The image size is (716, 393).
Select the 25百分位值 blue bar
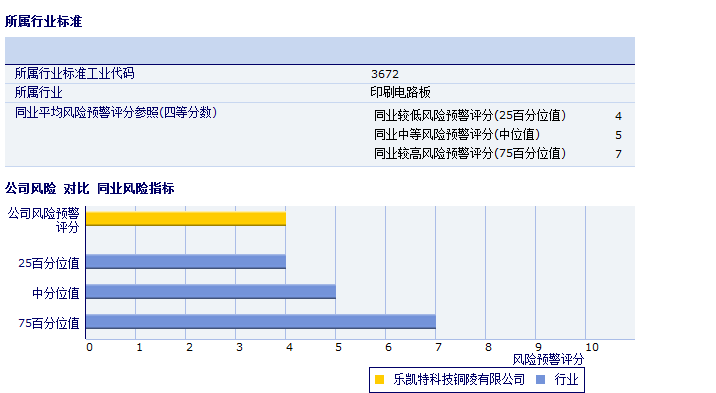point(186,262)
